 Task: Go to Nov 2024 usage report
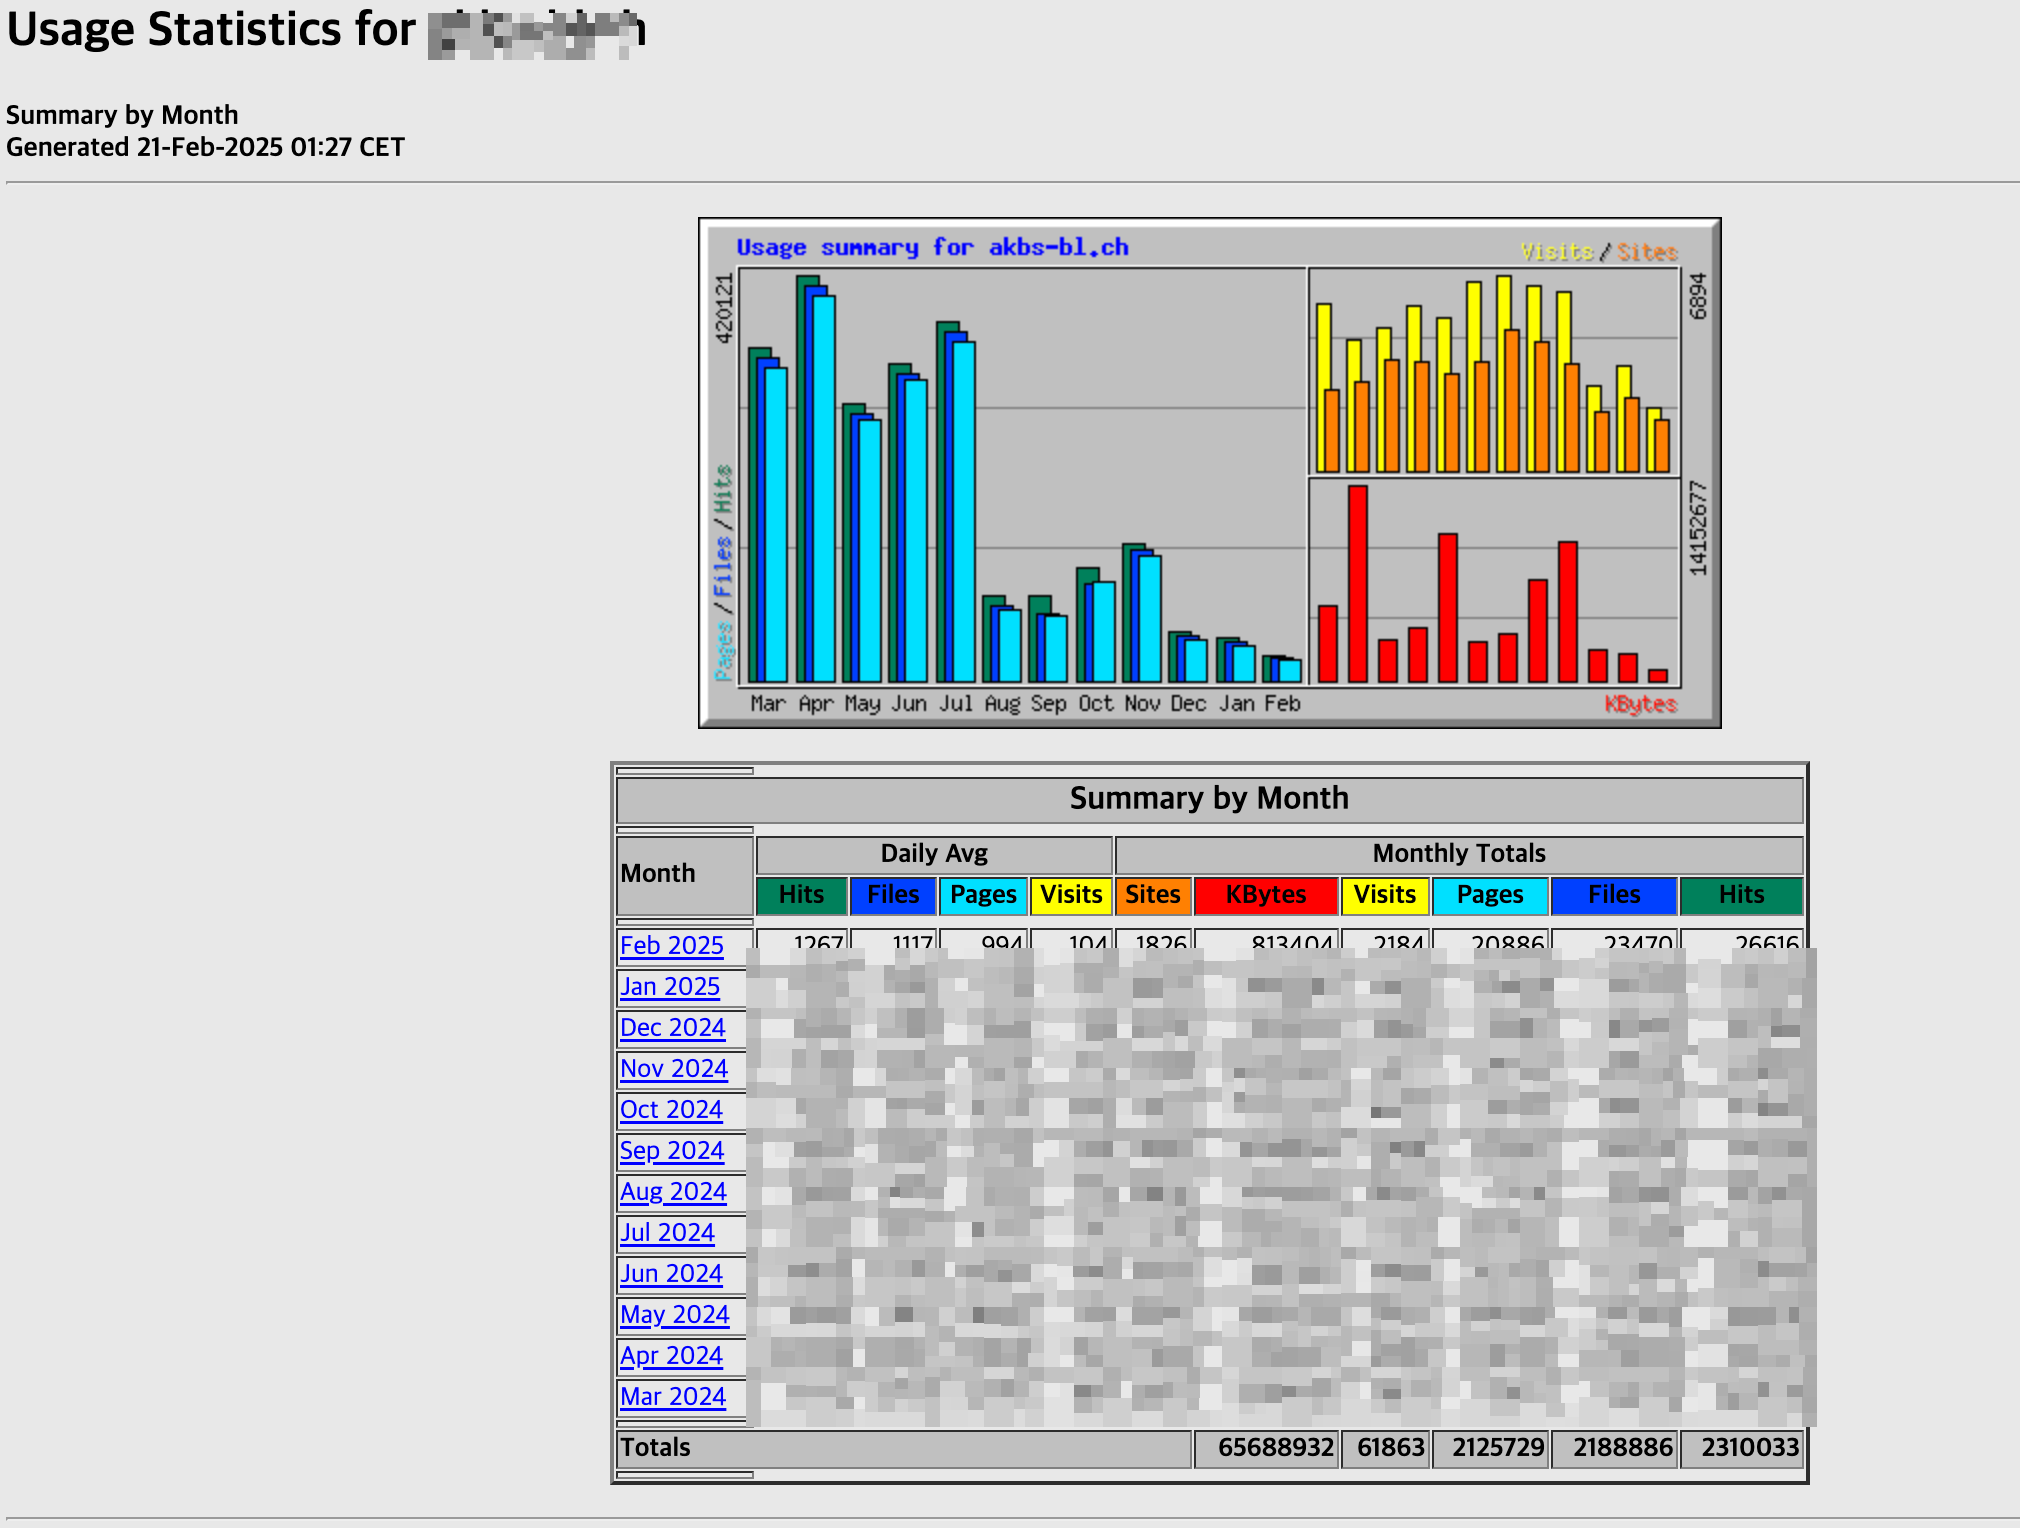pyautogui.click(x=673, y=1068)
